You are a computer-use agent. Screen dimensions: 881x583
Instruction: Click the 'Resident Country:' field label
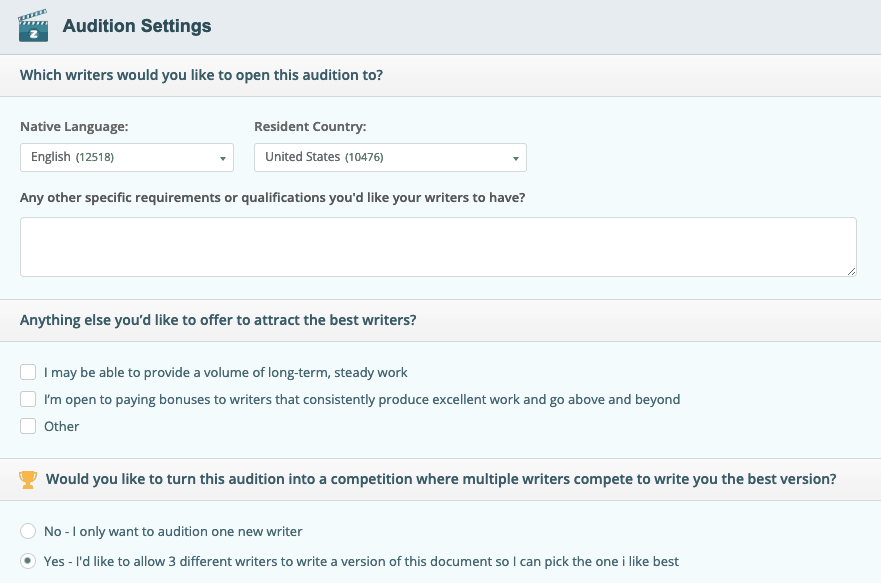coord(310,127)
